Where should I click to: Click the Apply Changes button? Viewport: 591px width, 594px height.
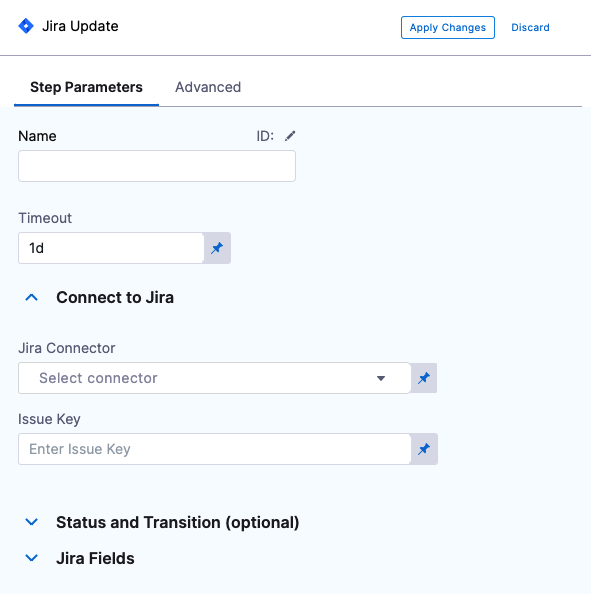pyautogui.click(x=448, y=27)
